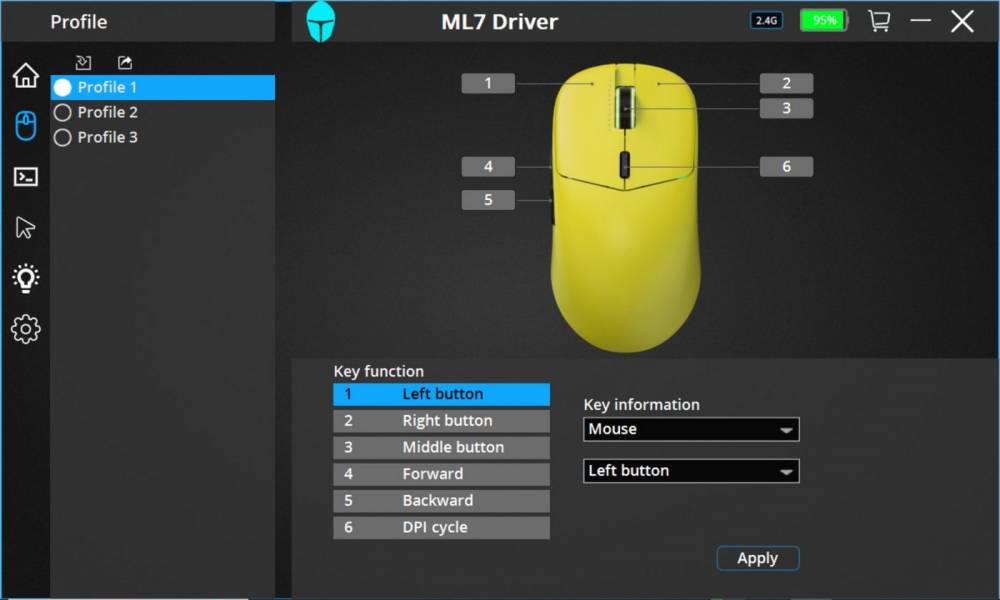Open the macro terminal sidebar icon

click(26, 177)
